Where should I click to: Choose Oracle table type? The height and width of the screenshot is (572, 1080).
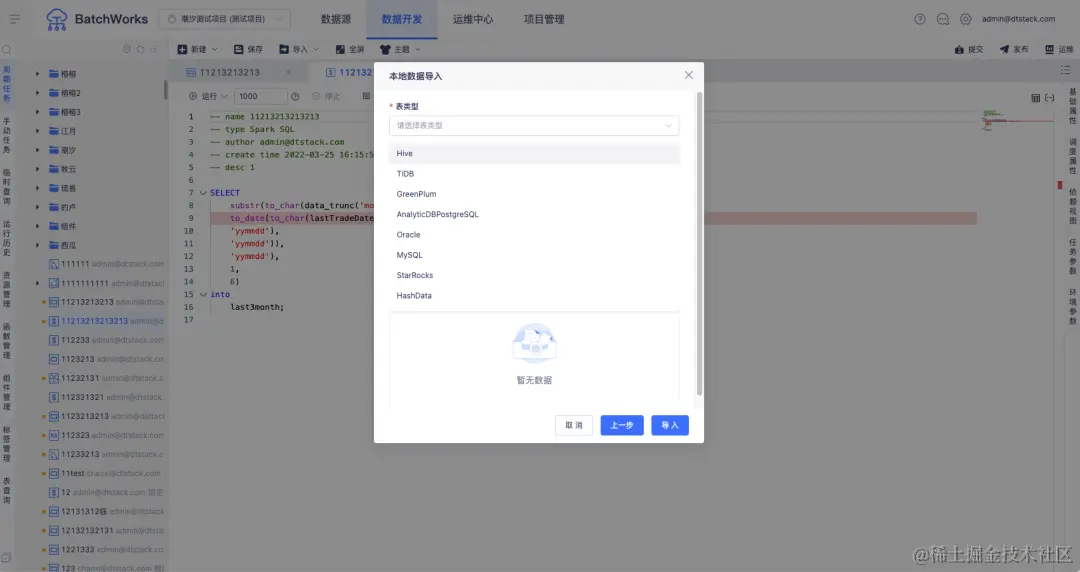coord(534,235)
